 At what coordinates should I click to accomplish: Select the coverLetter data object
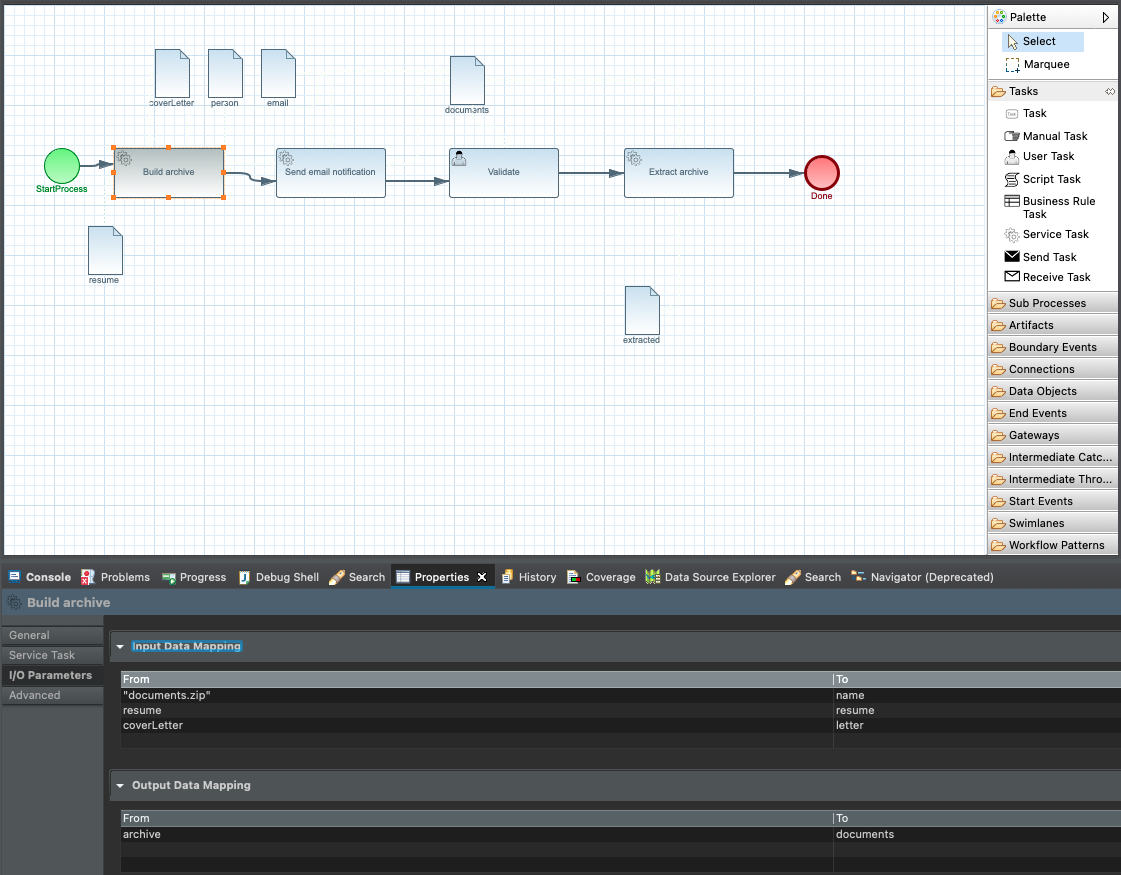pos(172,73)
